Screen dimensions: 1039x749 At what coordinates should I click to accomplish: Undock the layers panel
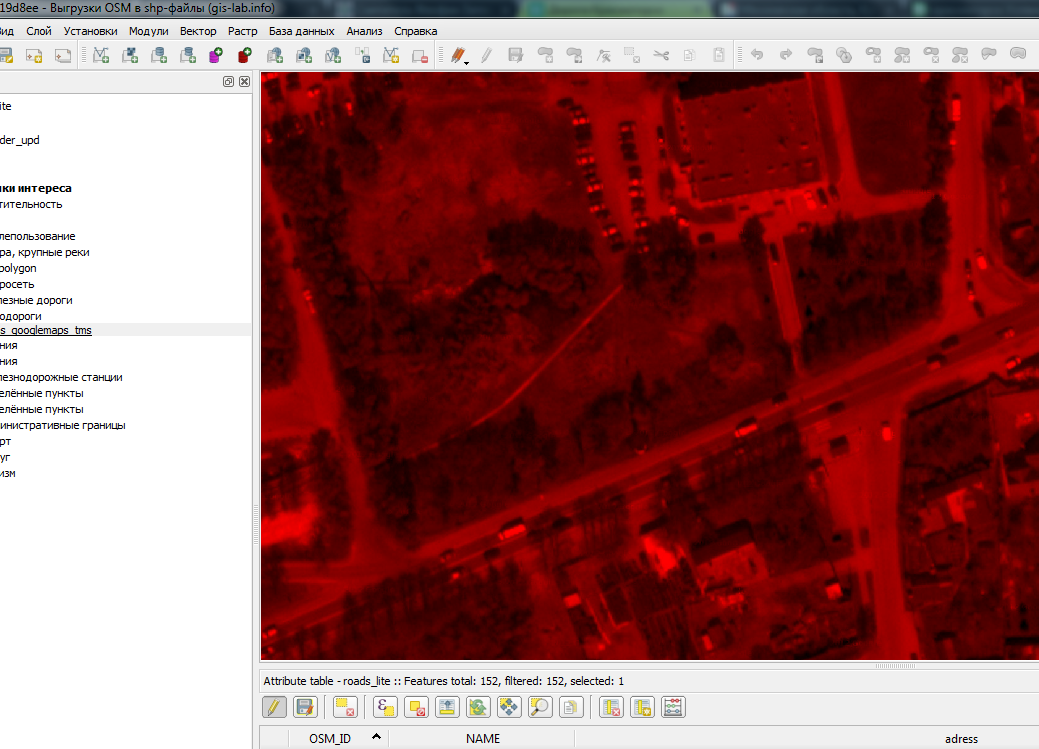(x=228, y=81)
